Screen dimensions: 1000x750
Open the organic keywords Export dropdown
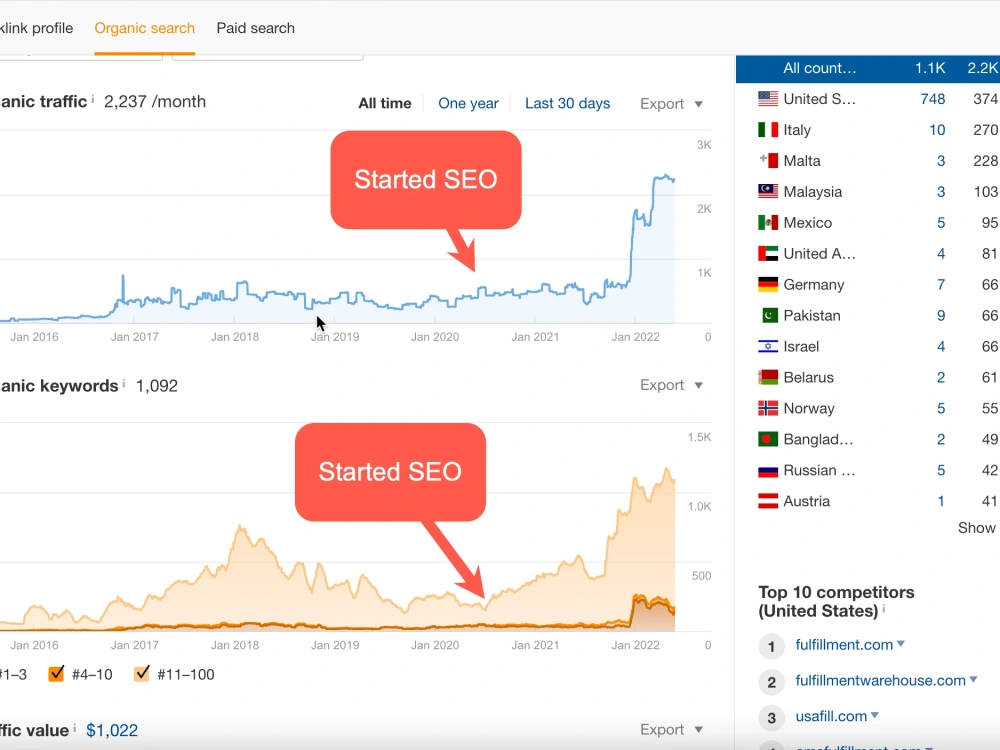click(x=672, y=385)
